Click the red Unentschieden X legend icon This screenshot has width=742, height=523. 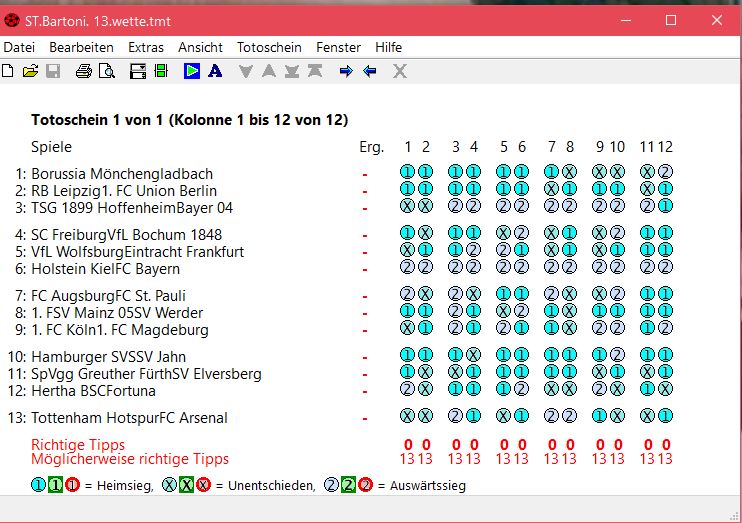pyautogui.click(x=203, y=485)
